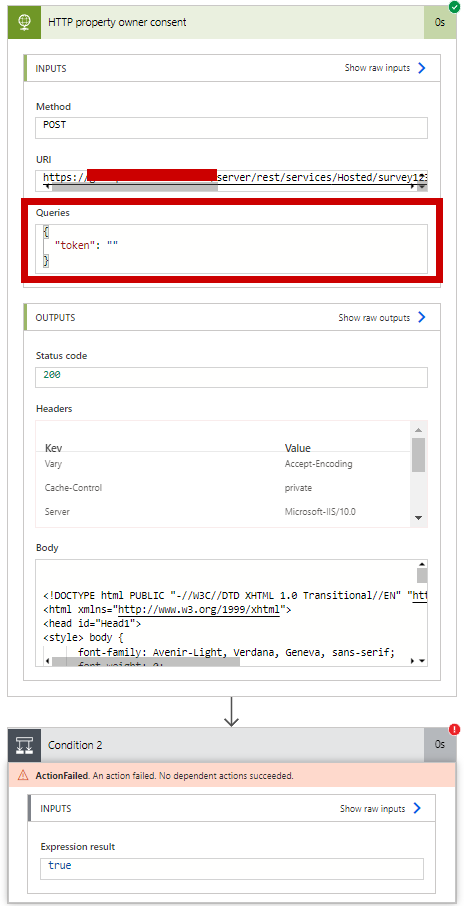Click the Cache-Control header key
464x906 pixels.
73,488
